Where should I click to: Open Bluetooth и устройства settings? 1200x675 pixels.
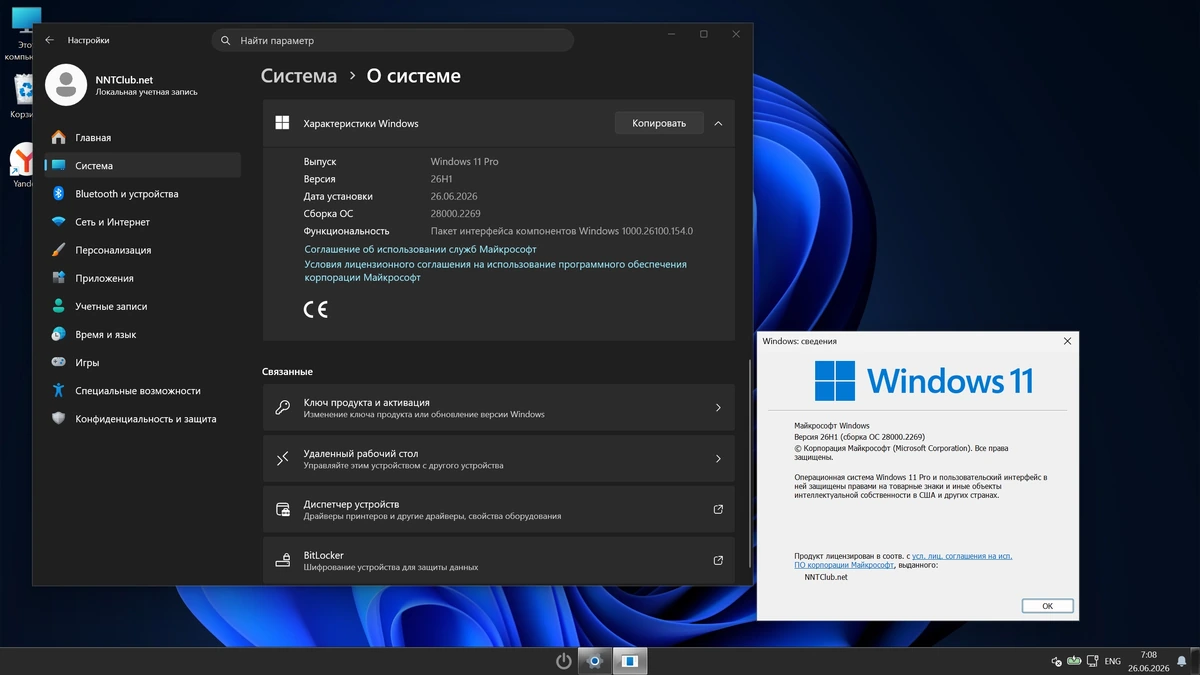pyautogui.click(x=140, y=193)
